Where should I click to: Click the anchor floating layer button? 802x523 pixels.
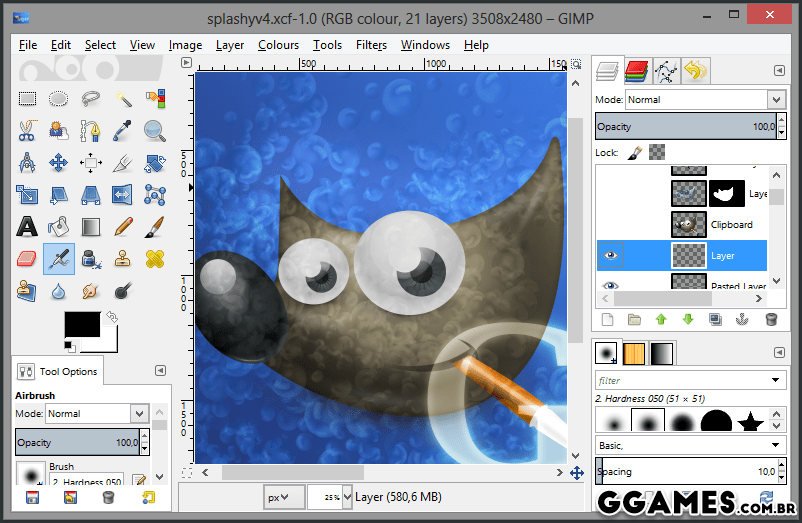click(743, 320)
